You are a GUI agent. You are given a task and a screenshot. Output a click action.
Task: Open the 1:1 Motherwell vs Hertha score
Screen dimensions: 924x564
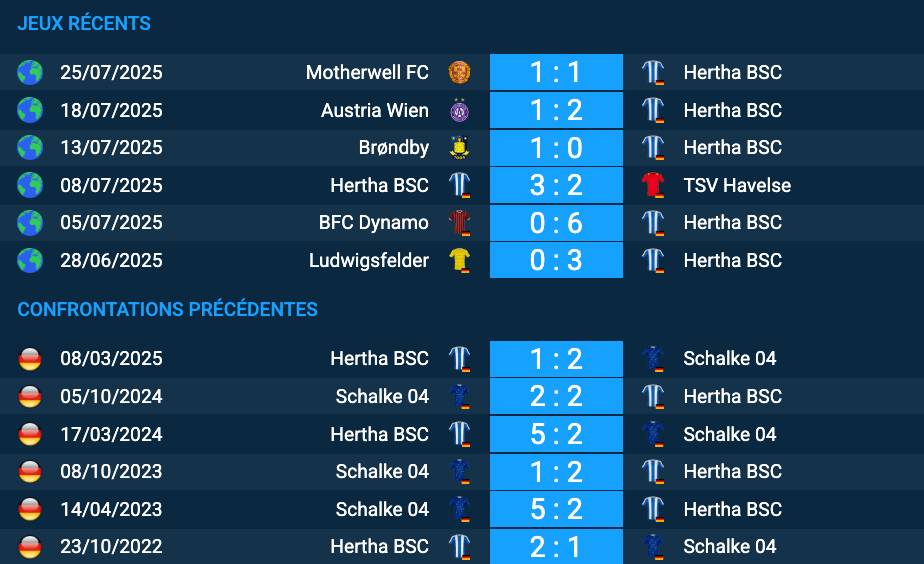click(556, 72)
